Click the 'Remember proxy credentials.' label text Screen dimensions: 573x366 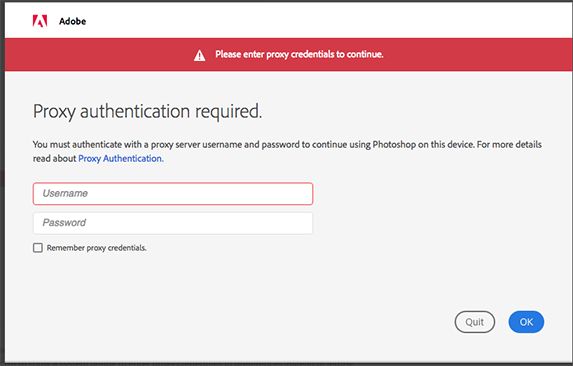tap(96, 248)
